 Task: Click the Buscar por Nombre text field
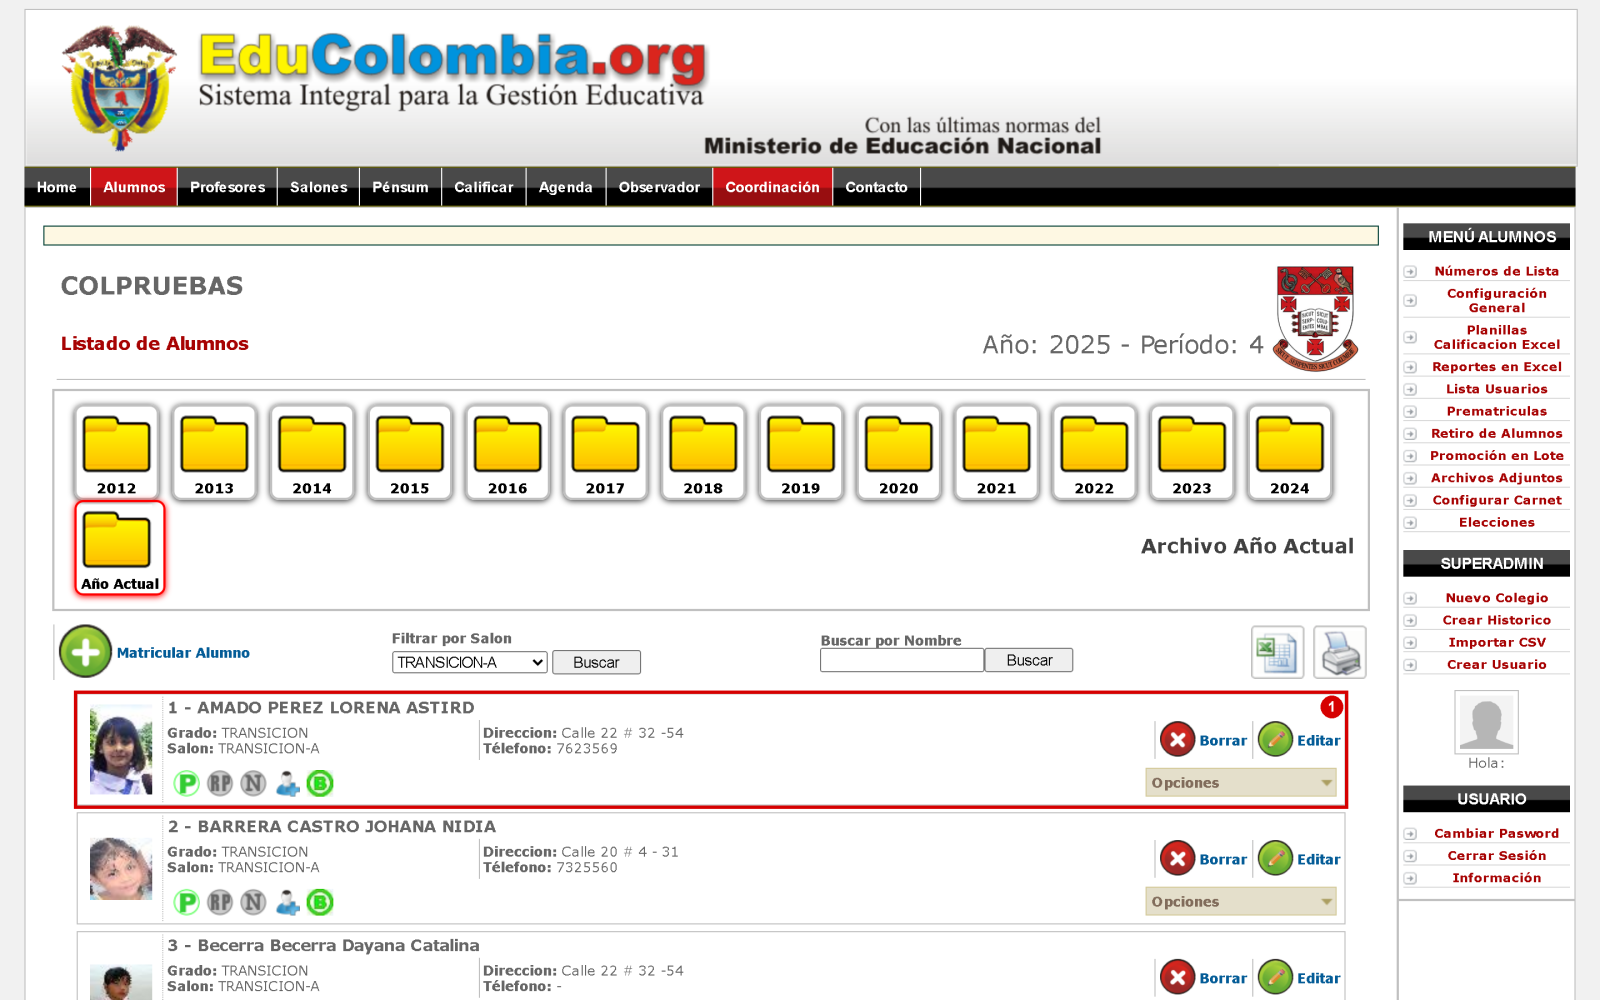click(902, 660)
